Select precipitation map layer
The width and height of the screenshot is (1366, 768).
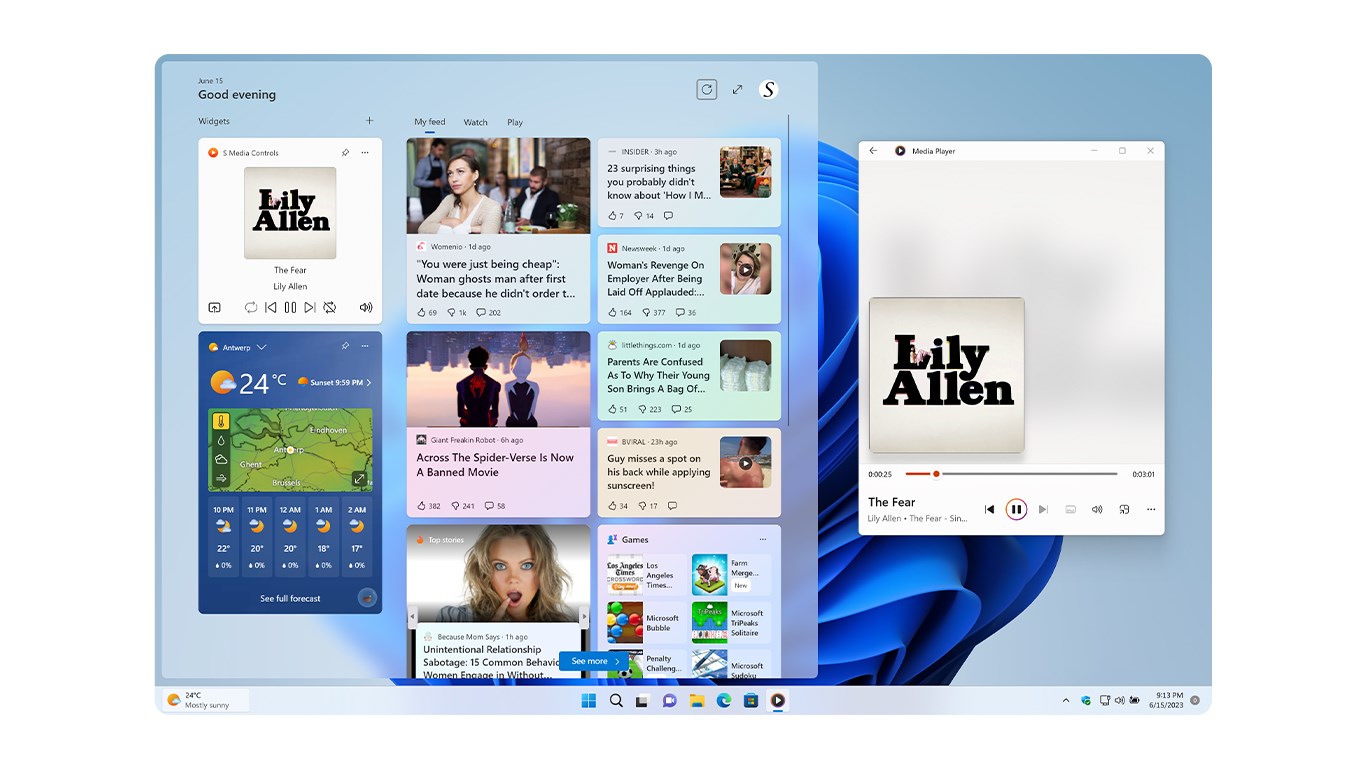point(221,440)
